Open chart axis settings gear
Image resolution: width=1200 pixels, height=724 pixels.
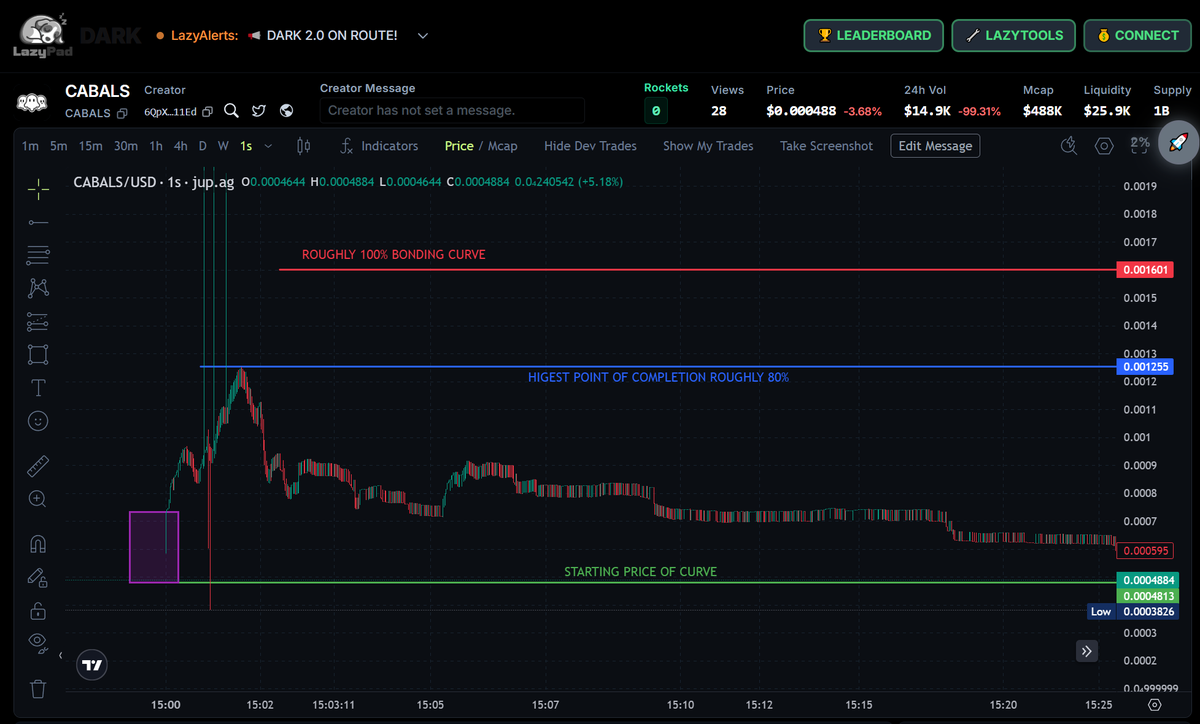click(1155, 705)
